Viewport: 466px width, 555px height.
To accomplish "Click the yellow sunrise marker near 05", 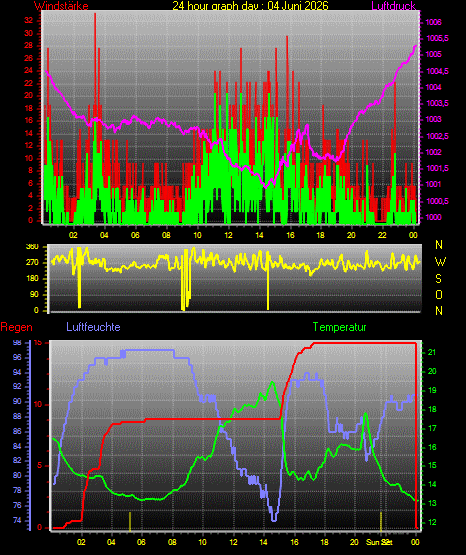I will tap(130, 521).
